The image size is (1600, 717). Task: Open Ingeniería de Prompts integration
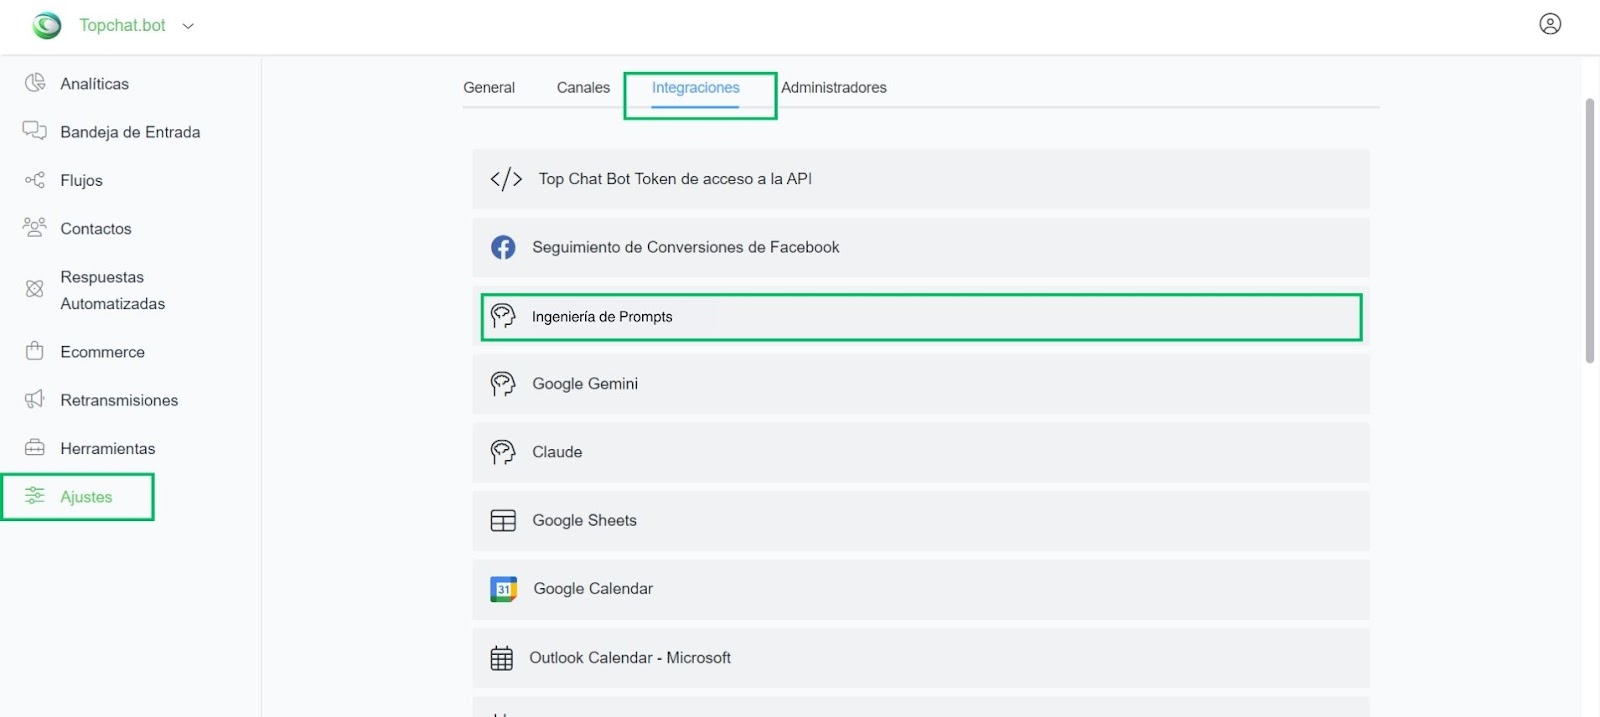tap(921, 317)
